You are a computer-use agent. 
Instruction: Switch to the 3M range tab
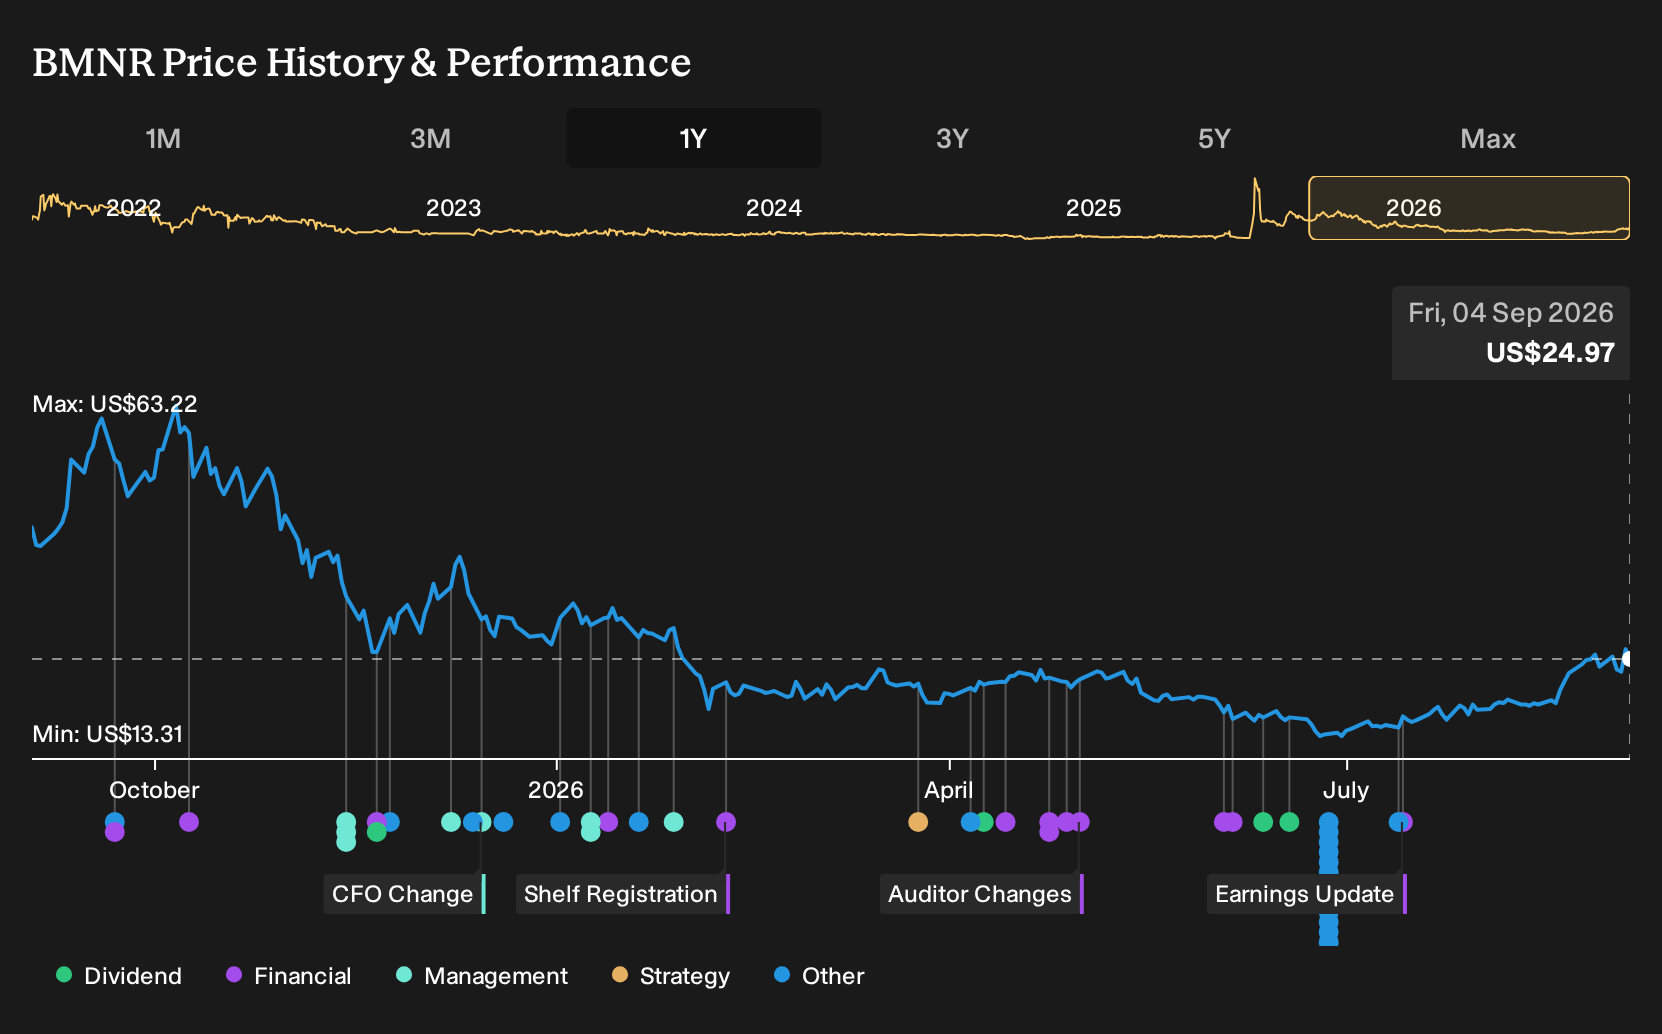pyautogui.click(x=430, y=138)
